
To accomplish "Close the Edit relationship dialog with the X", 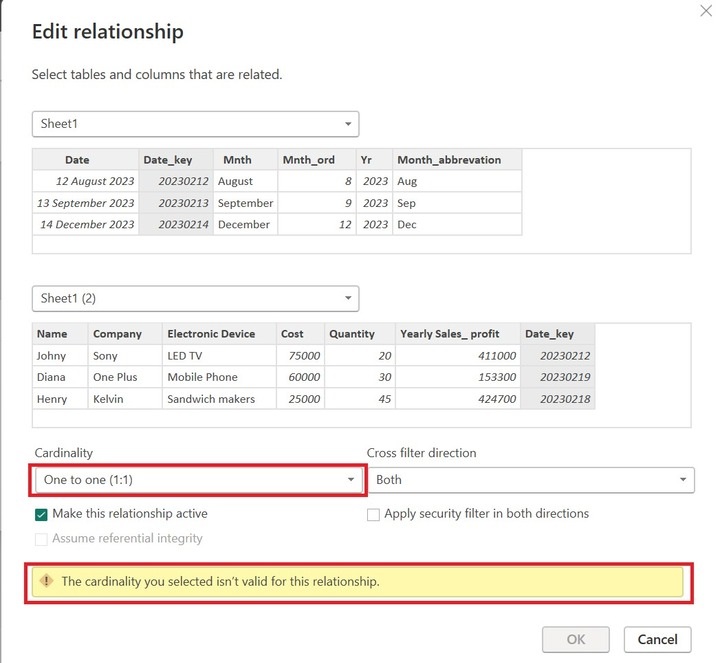I will pos(706,11).
